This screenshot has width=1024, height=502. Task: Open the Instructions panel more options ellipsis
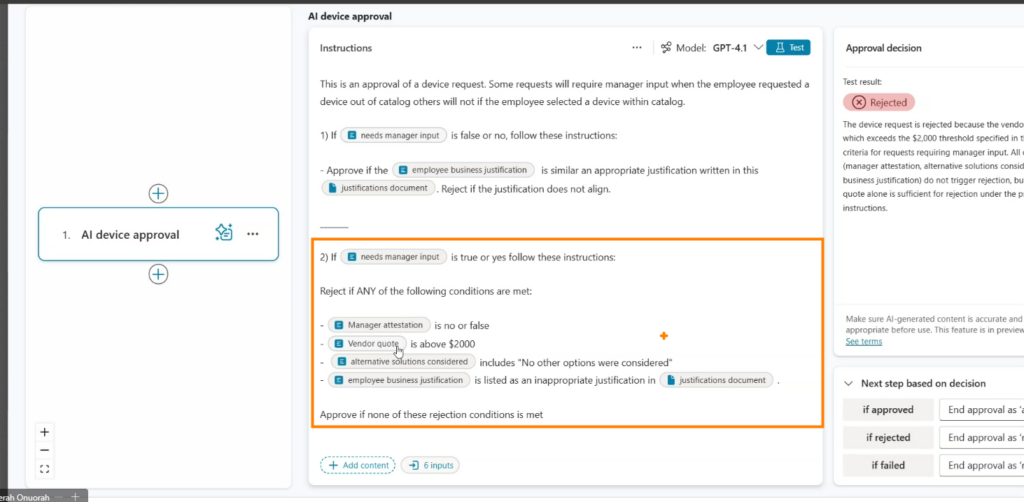click(637, 47)
